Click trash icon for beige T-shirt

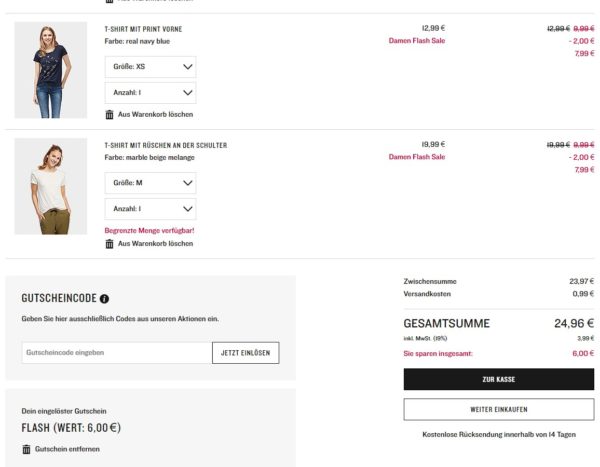click(110, 244)
